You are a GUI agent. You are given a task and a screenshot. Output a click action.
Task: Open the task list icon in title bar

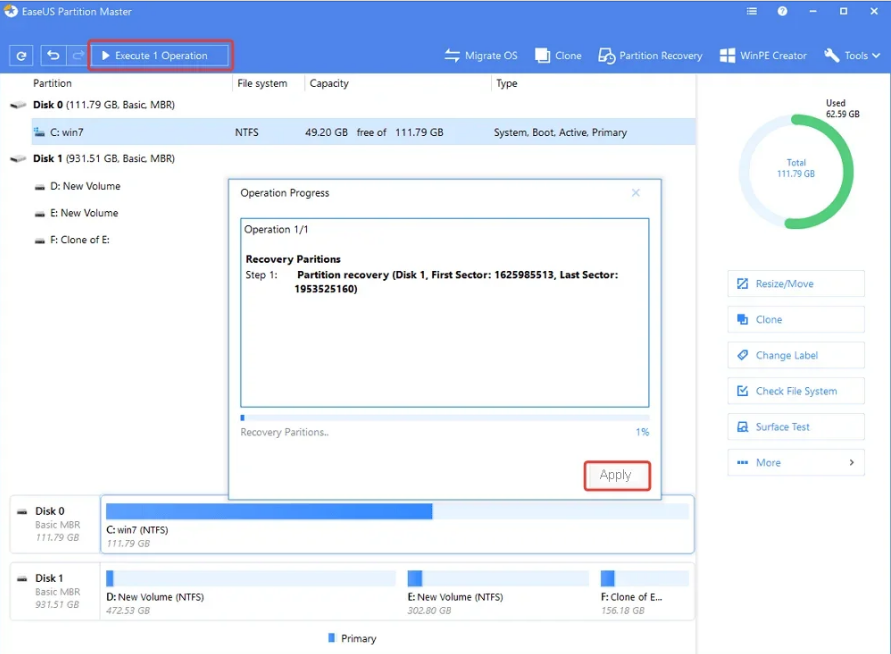pos(752,12)
